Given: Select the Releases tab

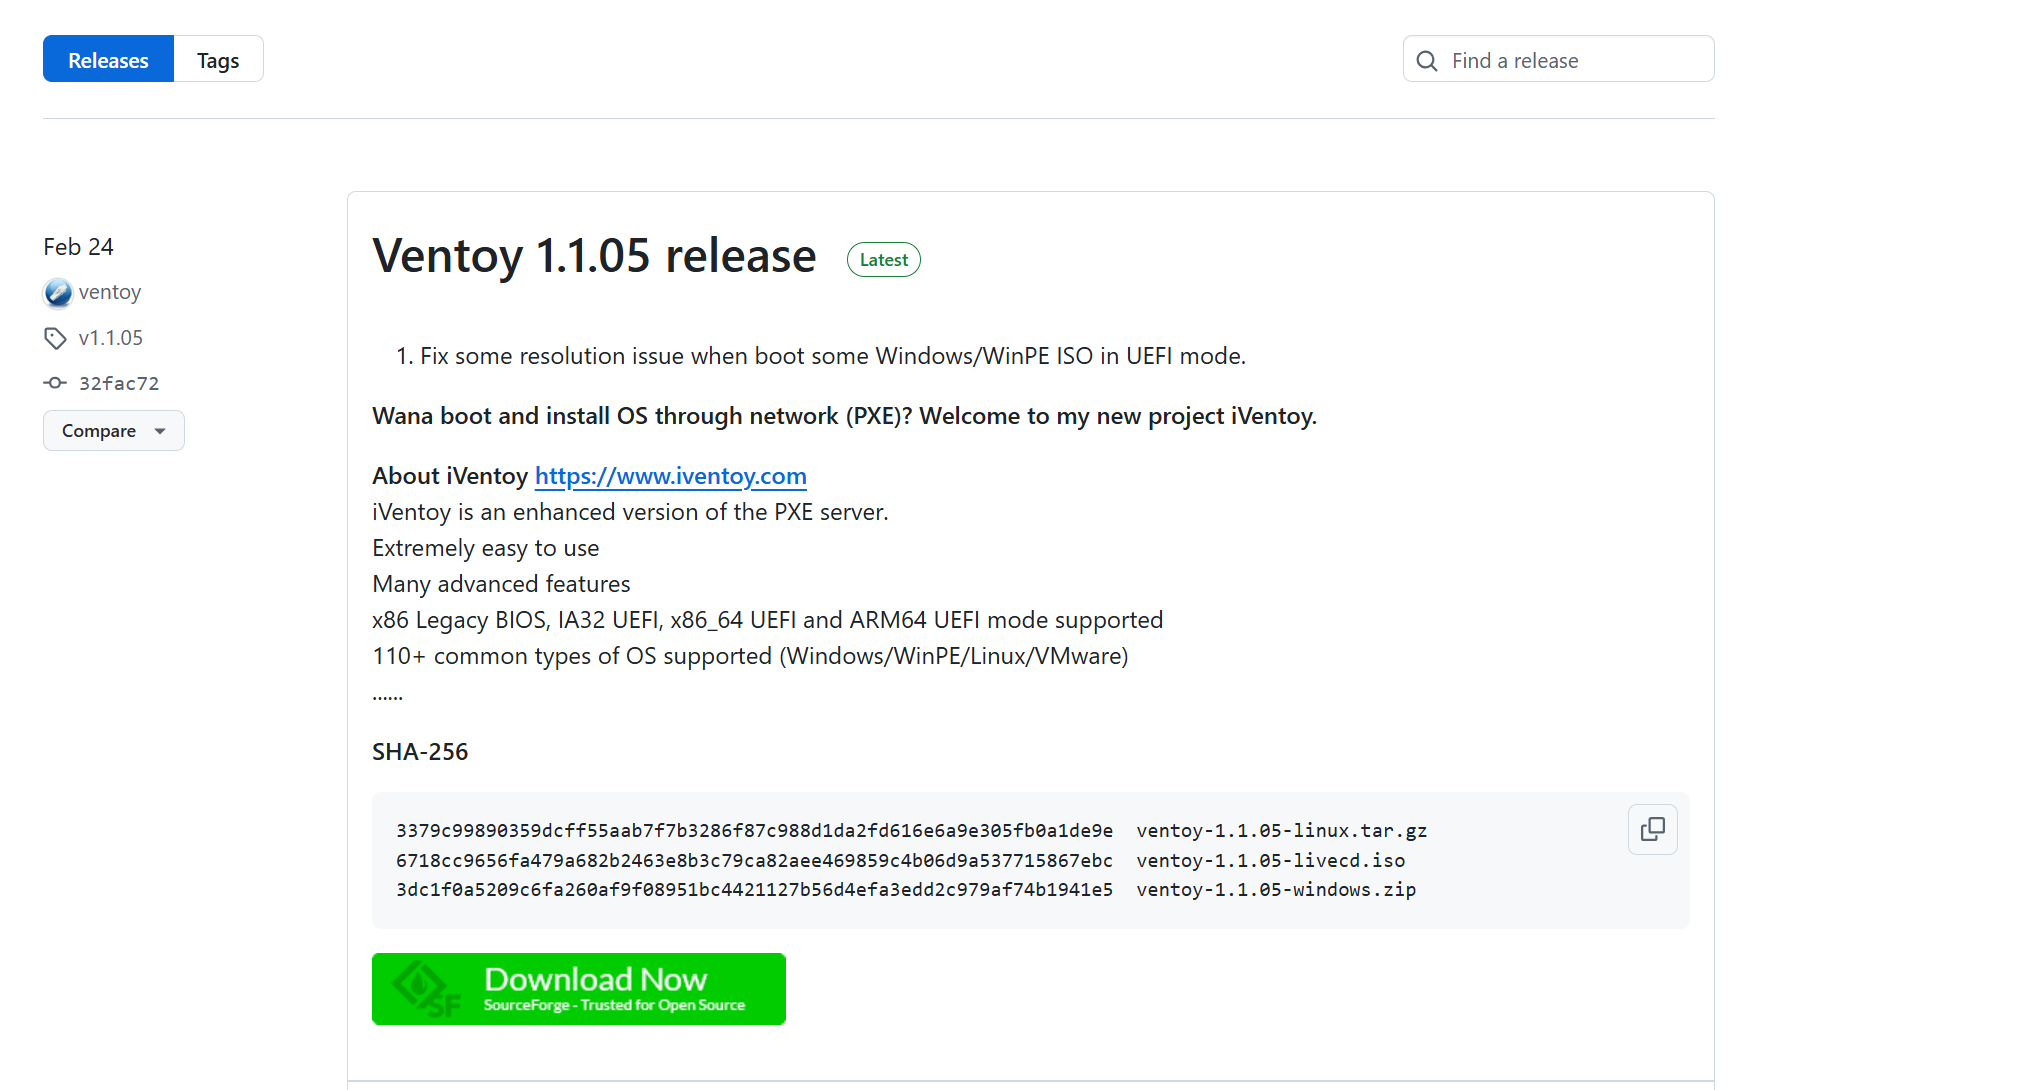Looking at the screenshot, I should (108, 60).
